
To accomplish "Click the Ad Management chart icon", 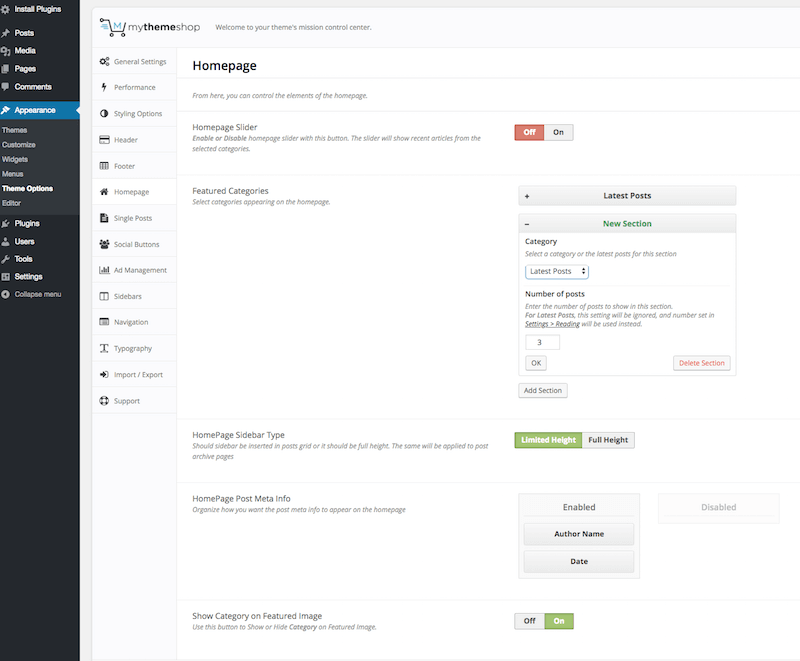I will point(104,270).
